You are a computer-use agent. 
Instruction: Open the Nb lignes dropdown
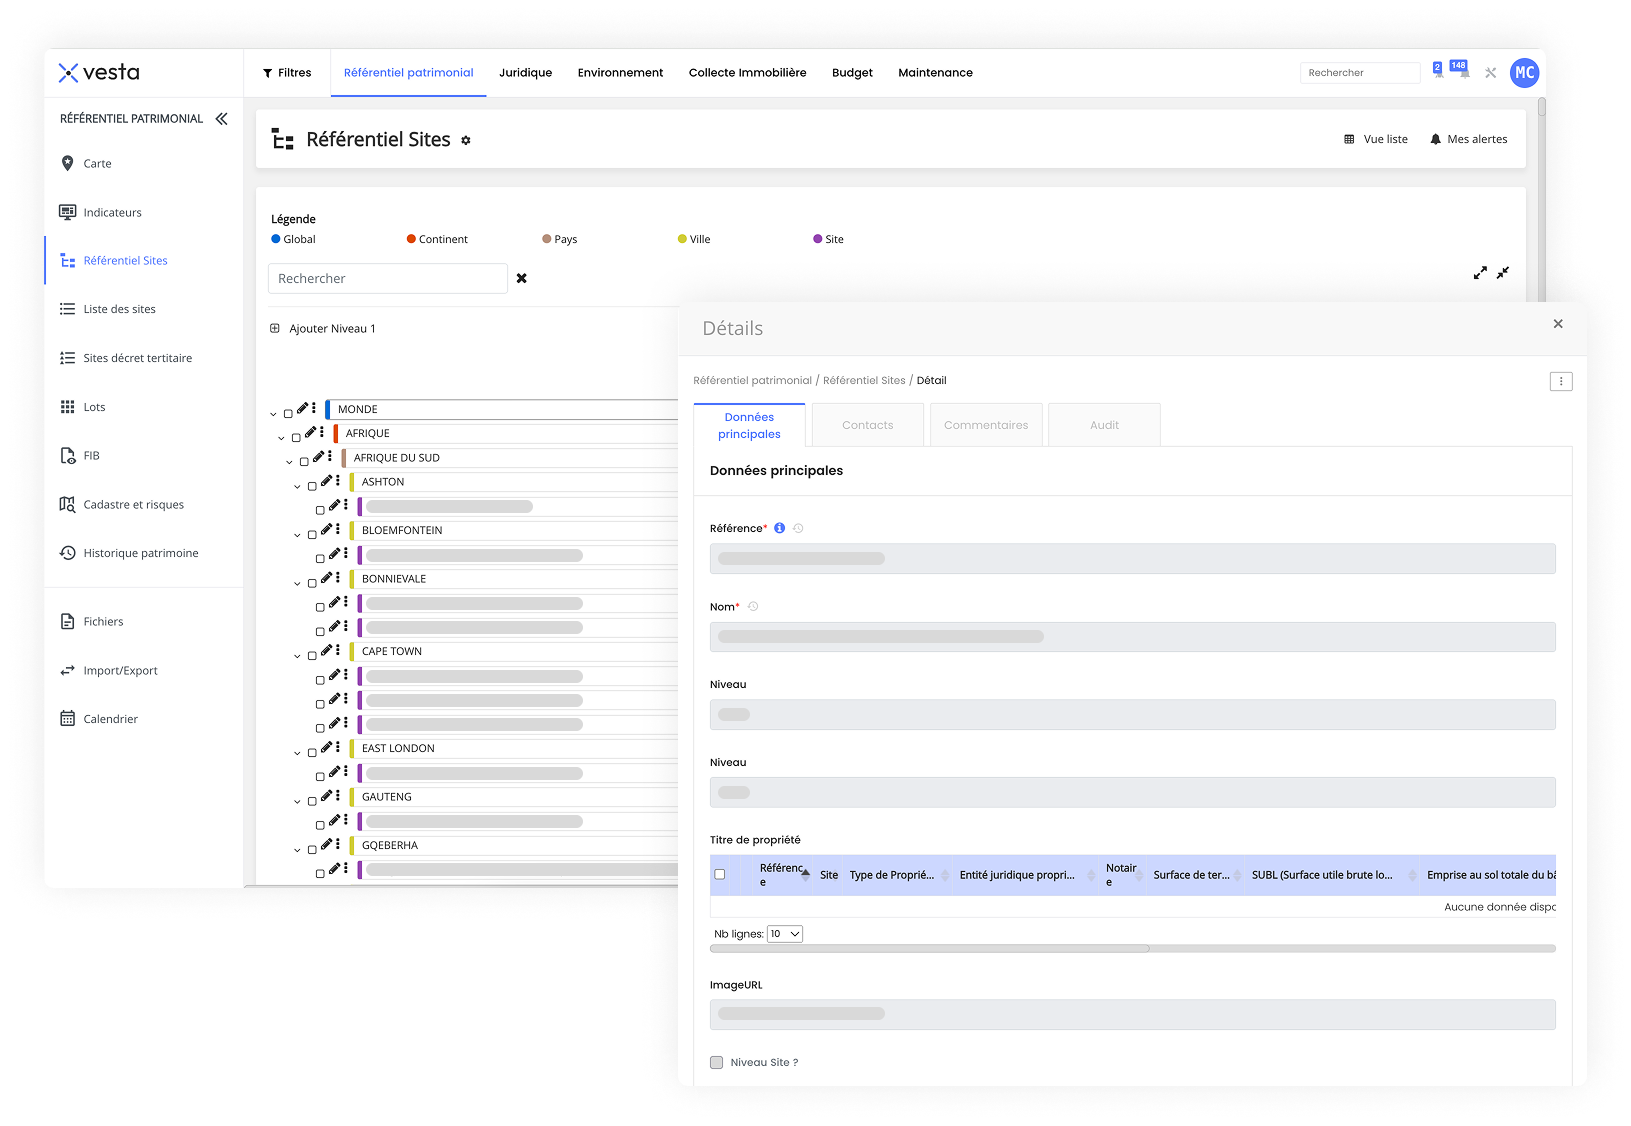click(x=785, y=934)
